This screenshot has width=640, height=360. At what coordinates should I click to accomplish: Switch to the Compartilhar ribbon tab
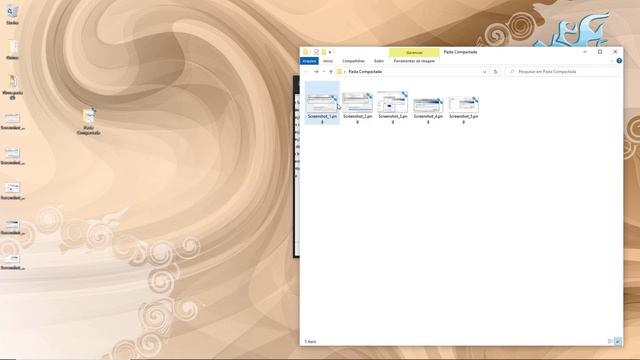pyautogui.click(x=353, y=61)
